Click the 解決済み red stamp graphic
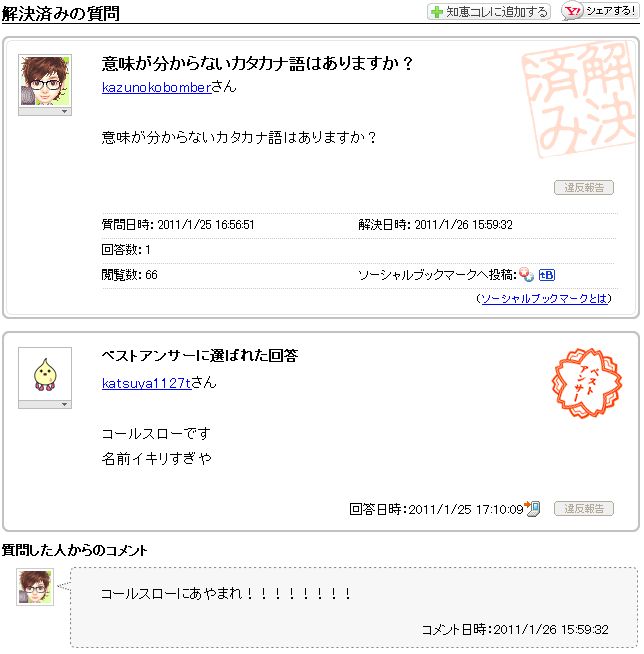 point(578,99)
